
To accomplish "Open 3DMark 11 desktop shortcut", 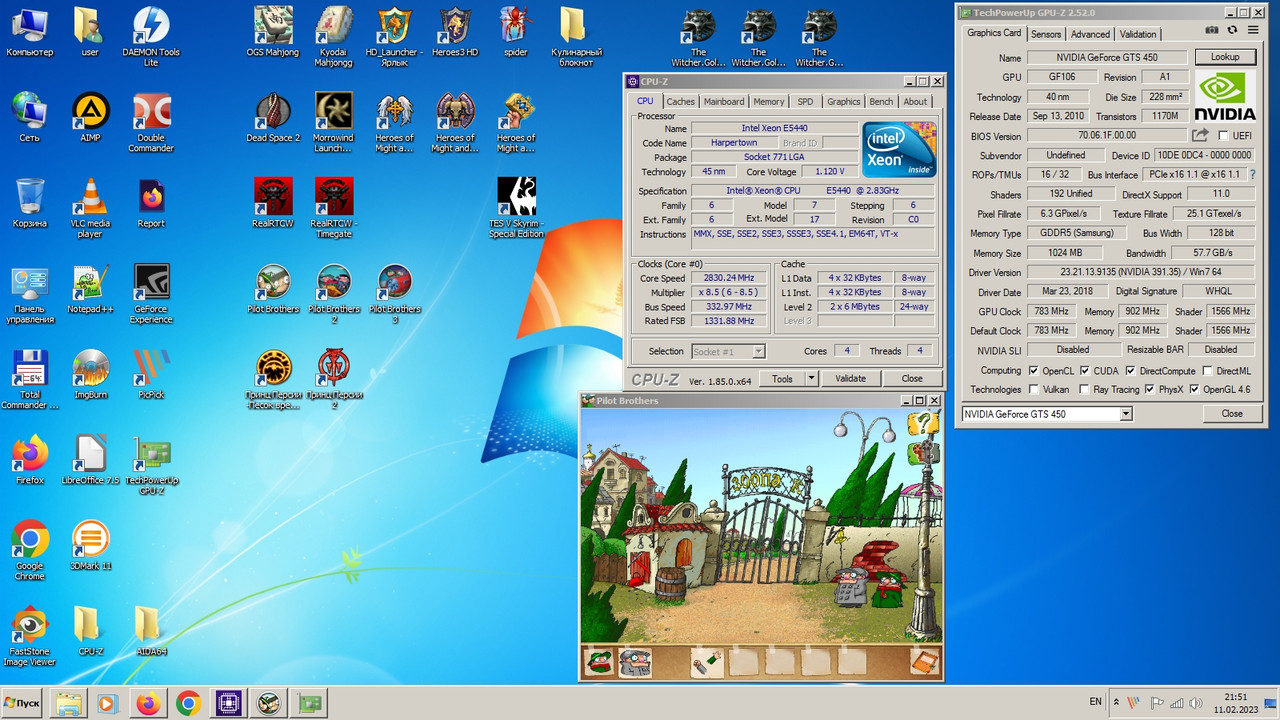I will (x=90, y=545).
